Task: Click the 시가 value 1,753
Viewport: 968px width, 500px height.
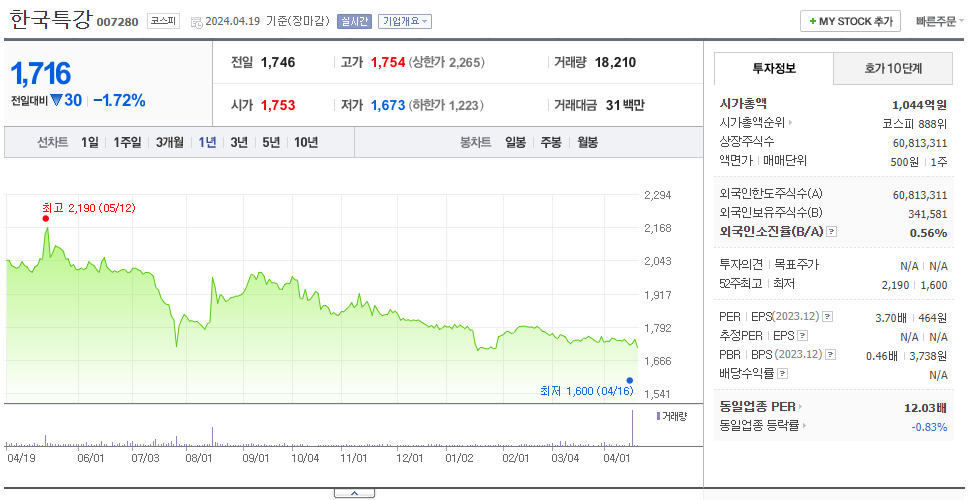Action: click(278, 106)
